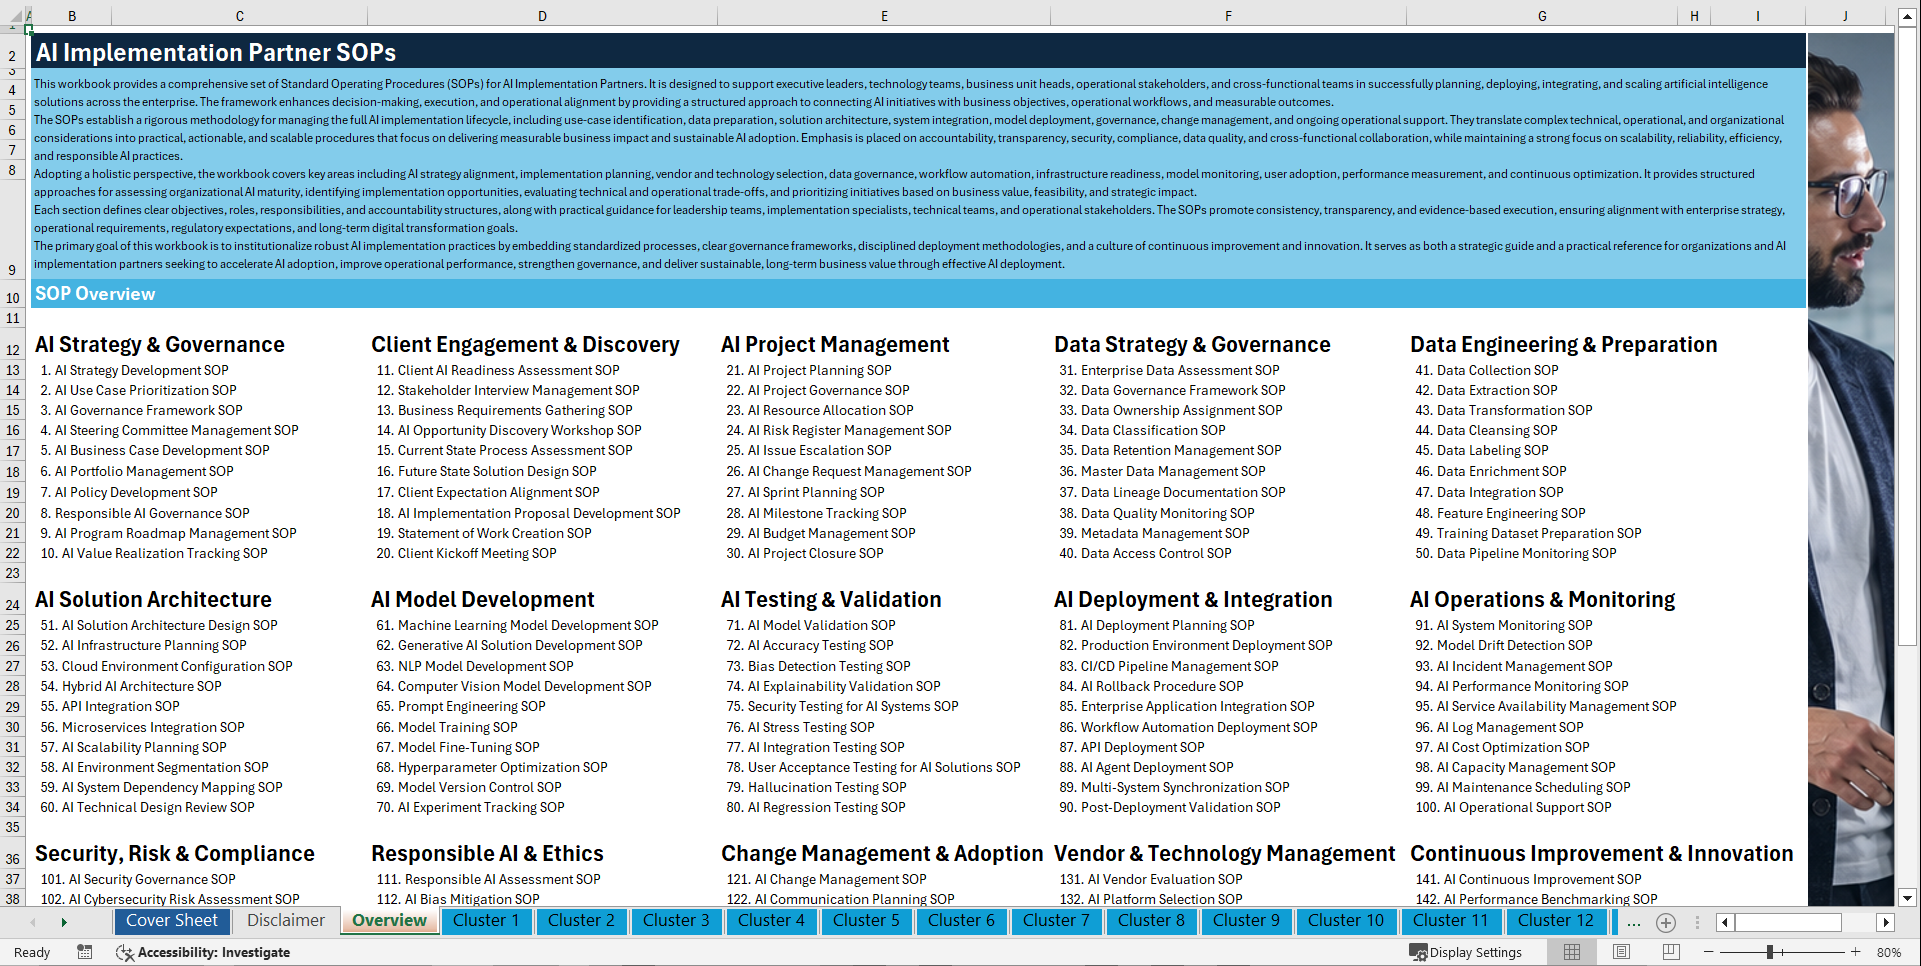The image size is (1921, 966).
Task: Switch to Cluster 5 sheet
Action: [x=866, y=921]
